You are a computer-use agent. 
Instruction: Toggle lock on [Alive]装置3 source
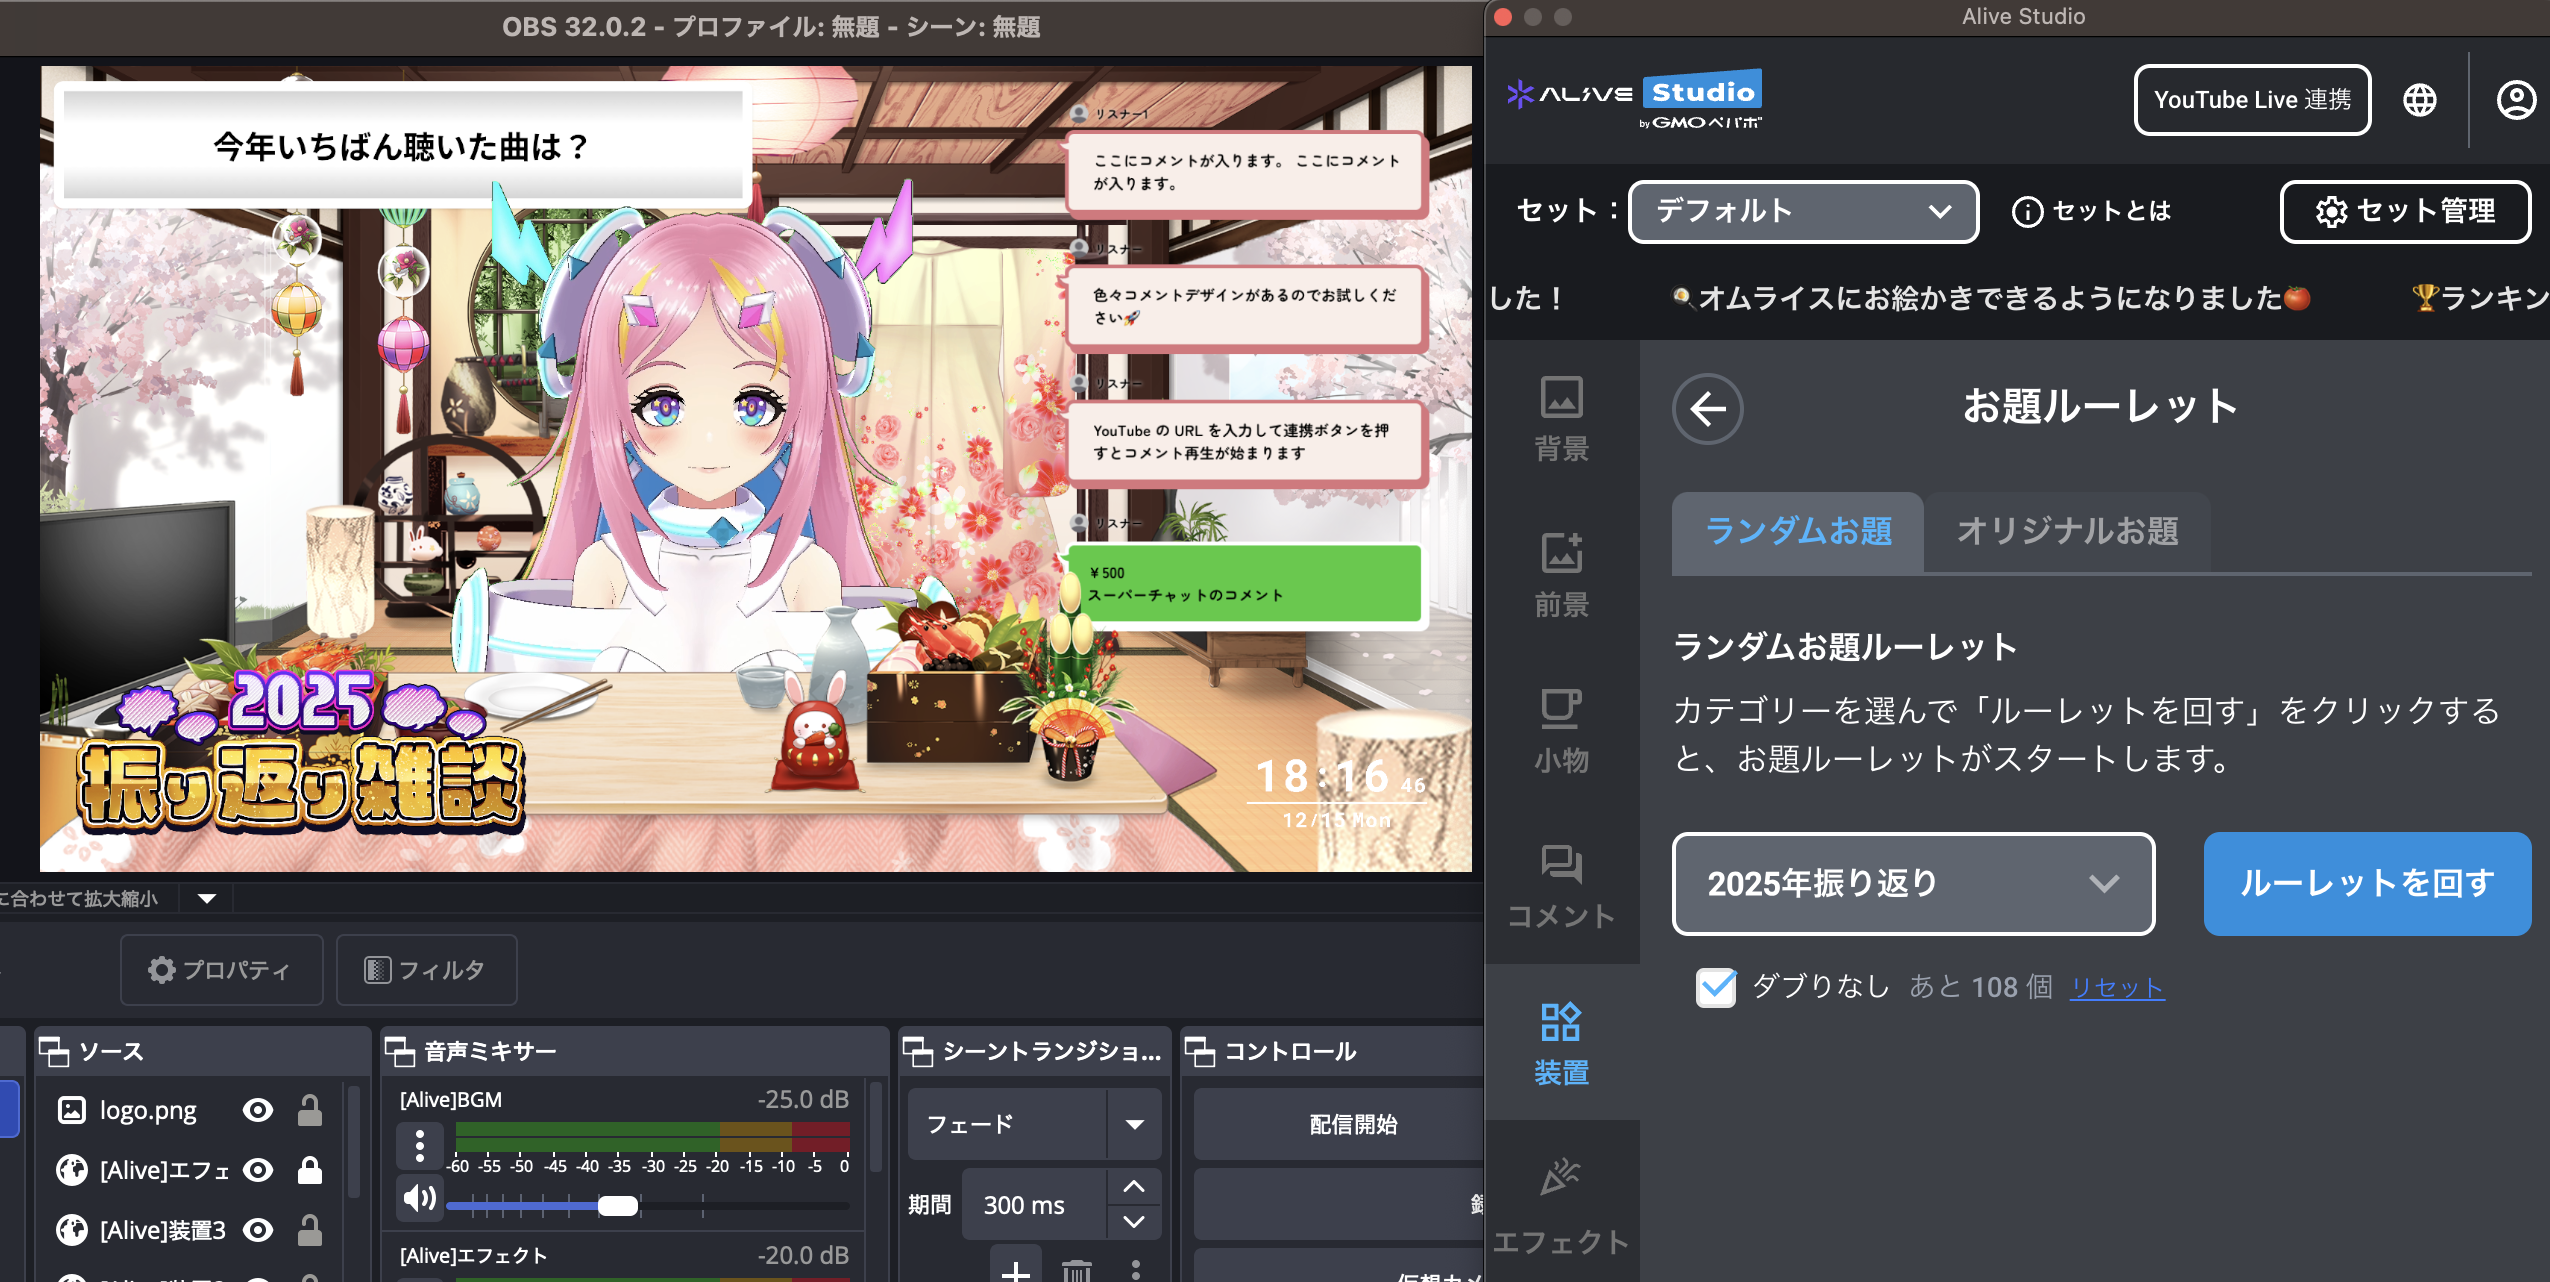click(x=310, y=1230)
